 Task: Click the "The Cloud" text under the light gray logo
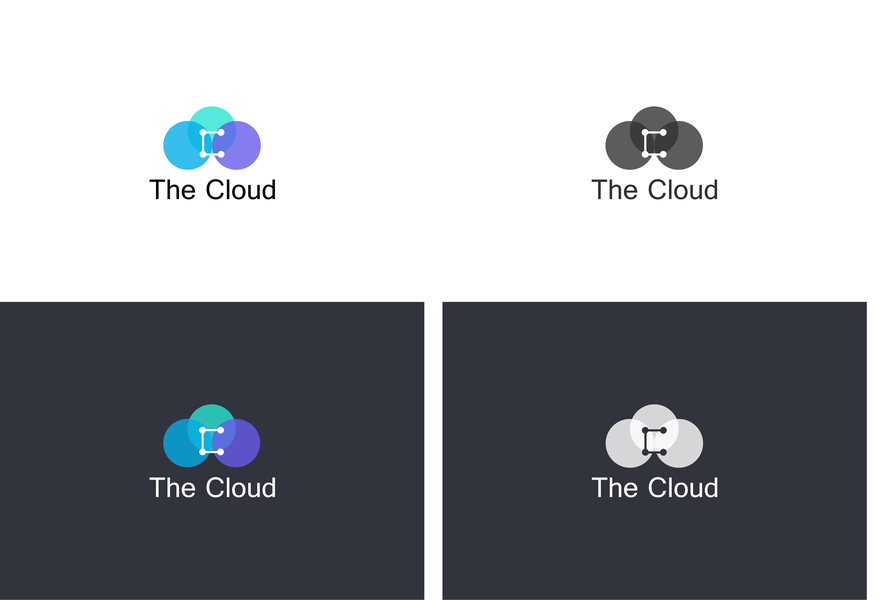655,488
